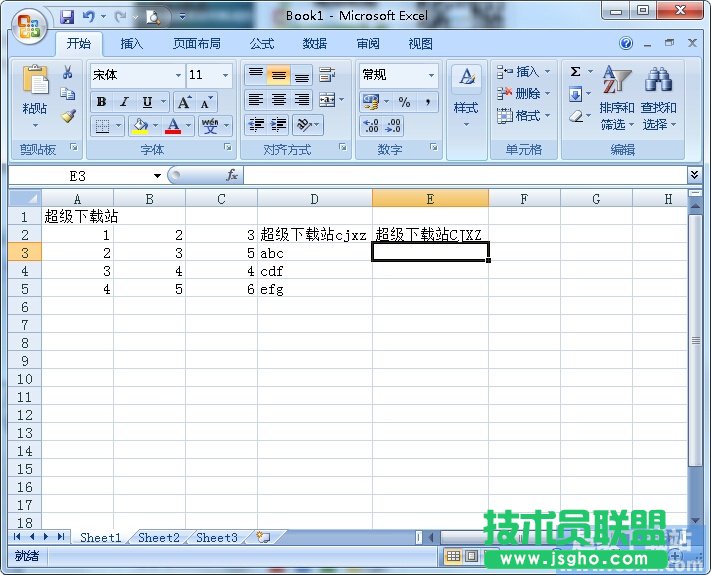The image size is (711, 575).
Task: Toggle center horizontal alignment
Action: coord(278,100)
